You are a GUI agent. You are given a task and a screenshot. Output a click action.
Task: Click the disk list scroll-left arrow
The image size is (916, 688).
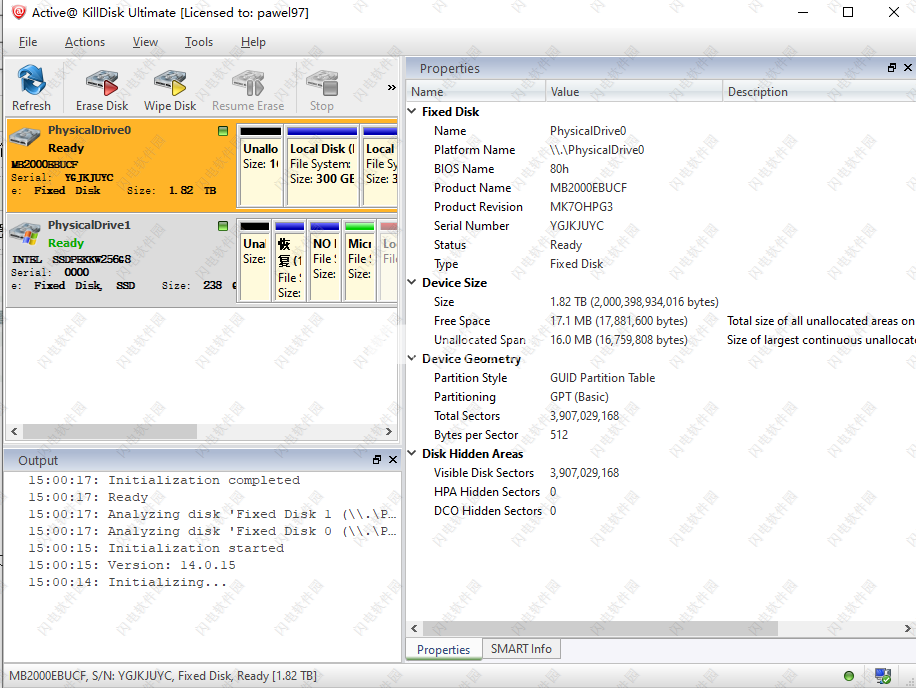click(x=14, y=432)
